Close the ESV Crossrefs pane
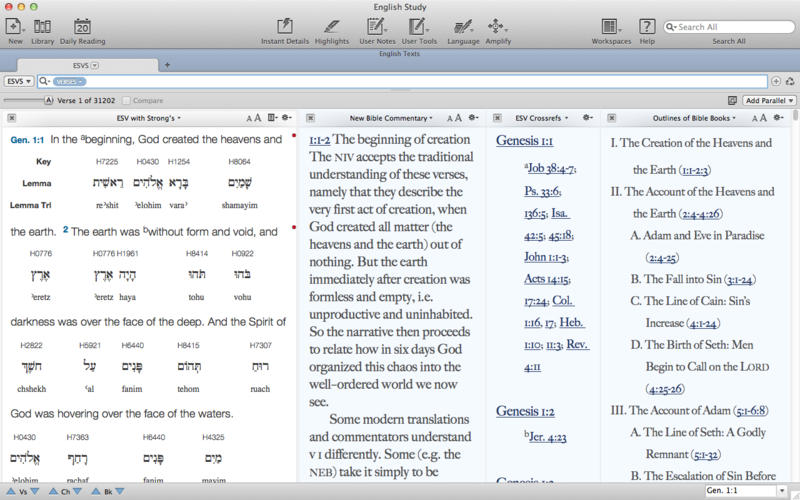800x500 pixels. click(495, 118)
